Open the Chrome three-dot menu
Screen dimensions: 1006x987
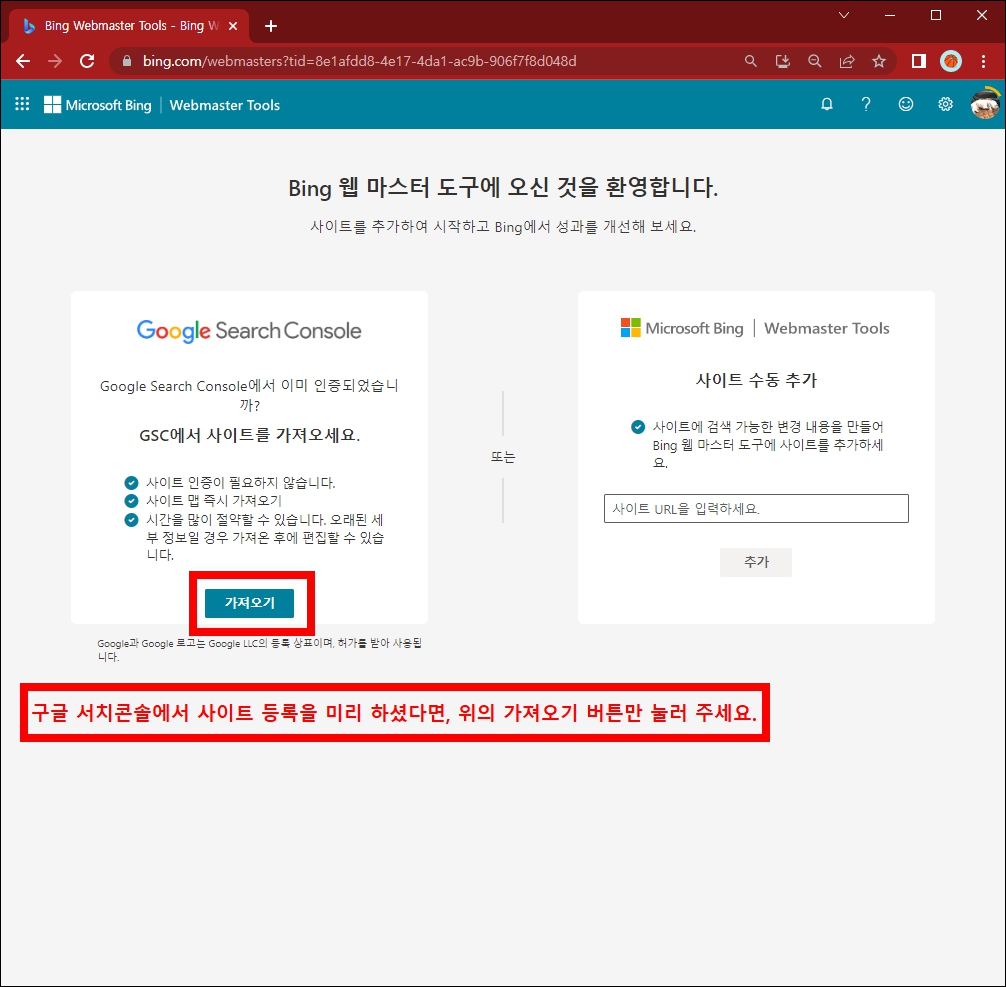983,61
